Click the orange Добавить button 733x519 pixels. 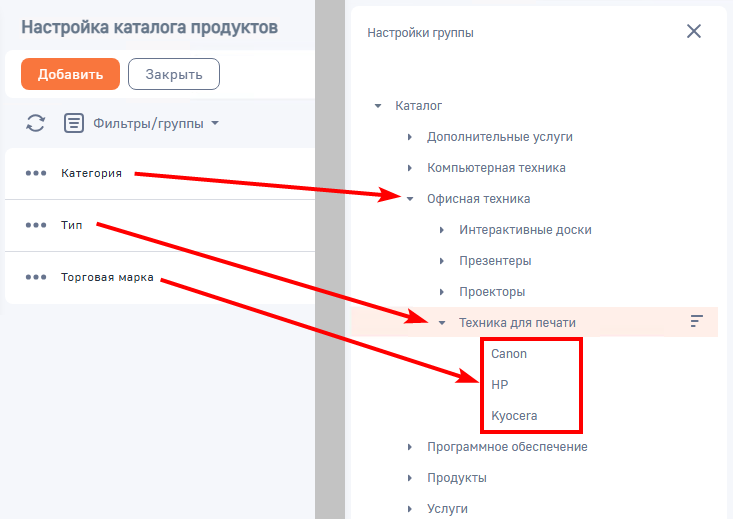70,74
